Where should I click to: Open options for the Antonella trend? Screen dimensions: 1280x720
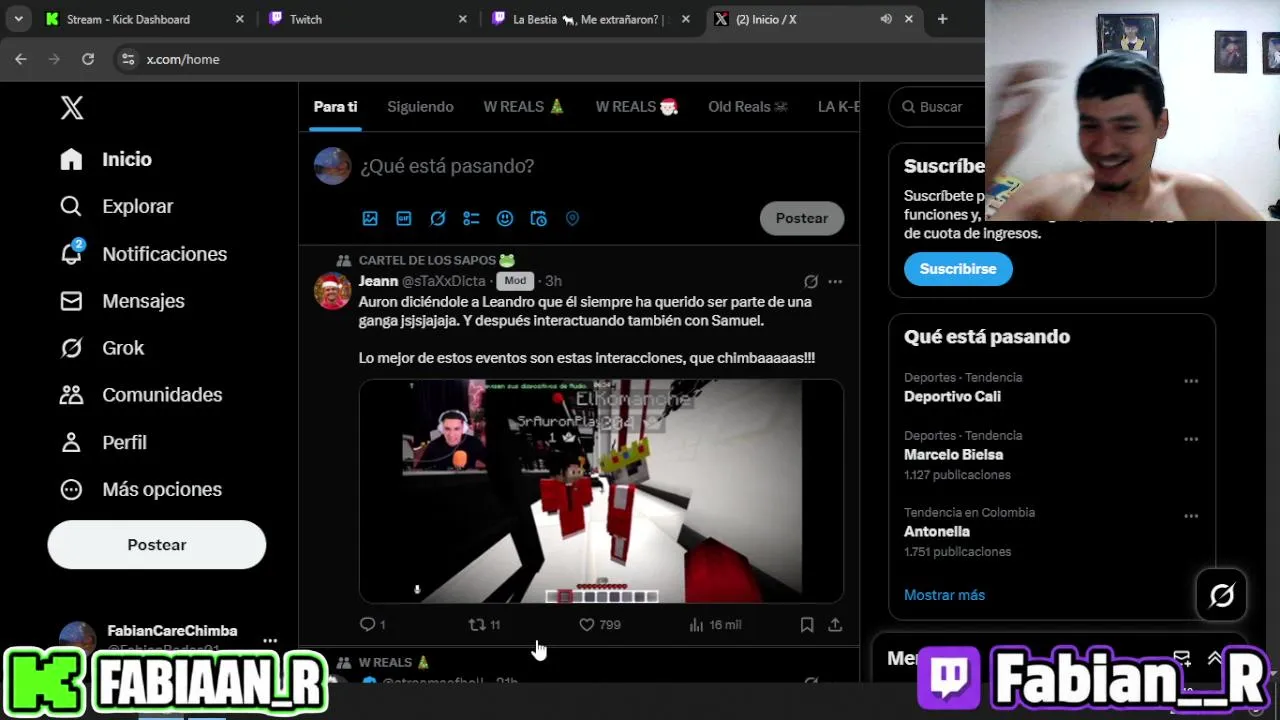[1191, 516]
